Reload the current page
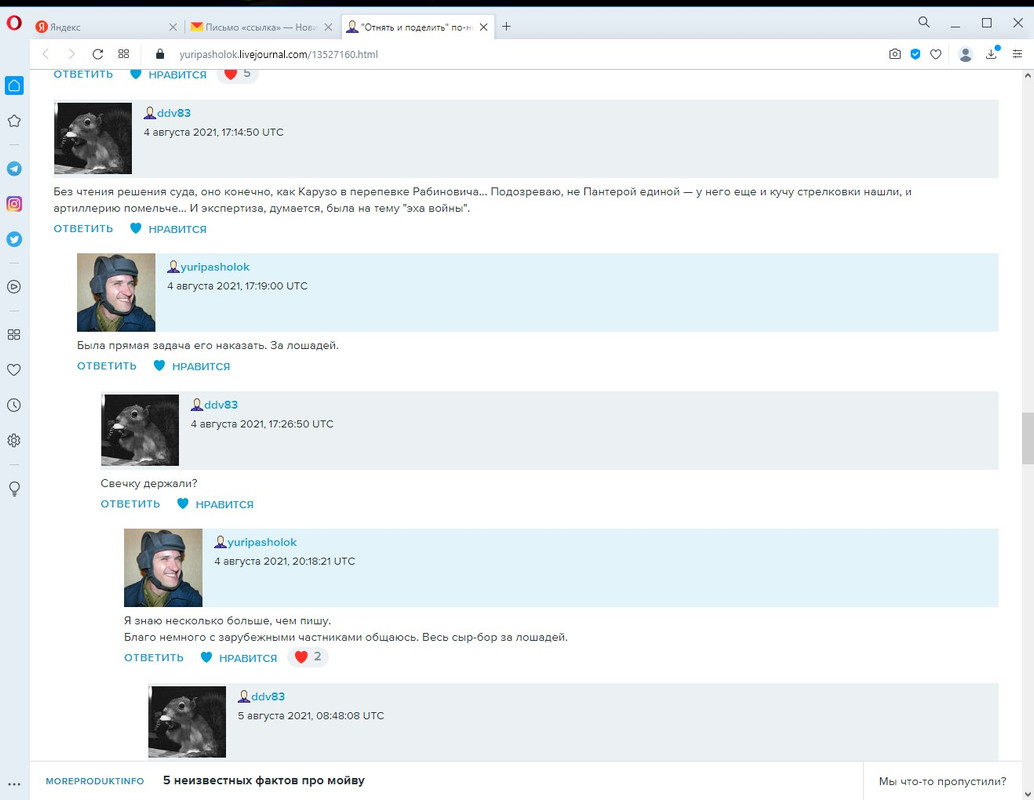The height and width of the screenshot is (800, 1034). 98,54
